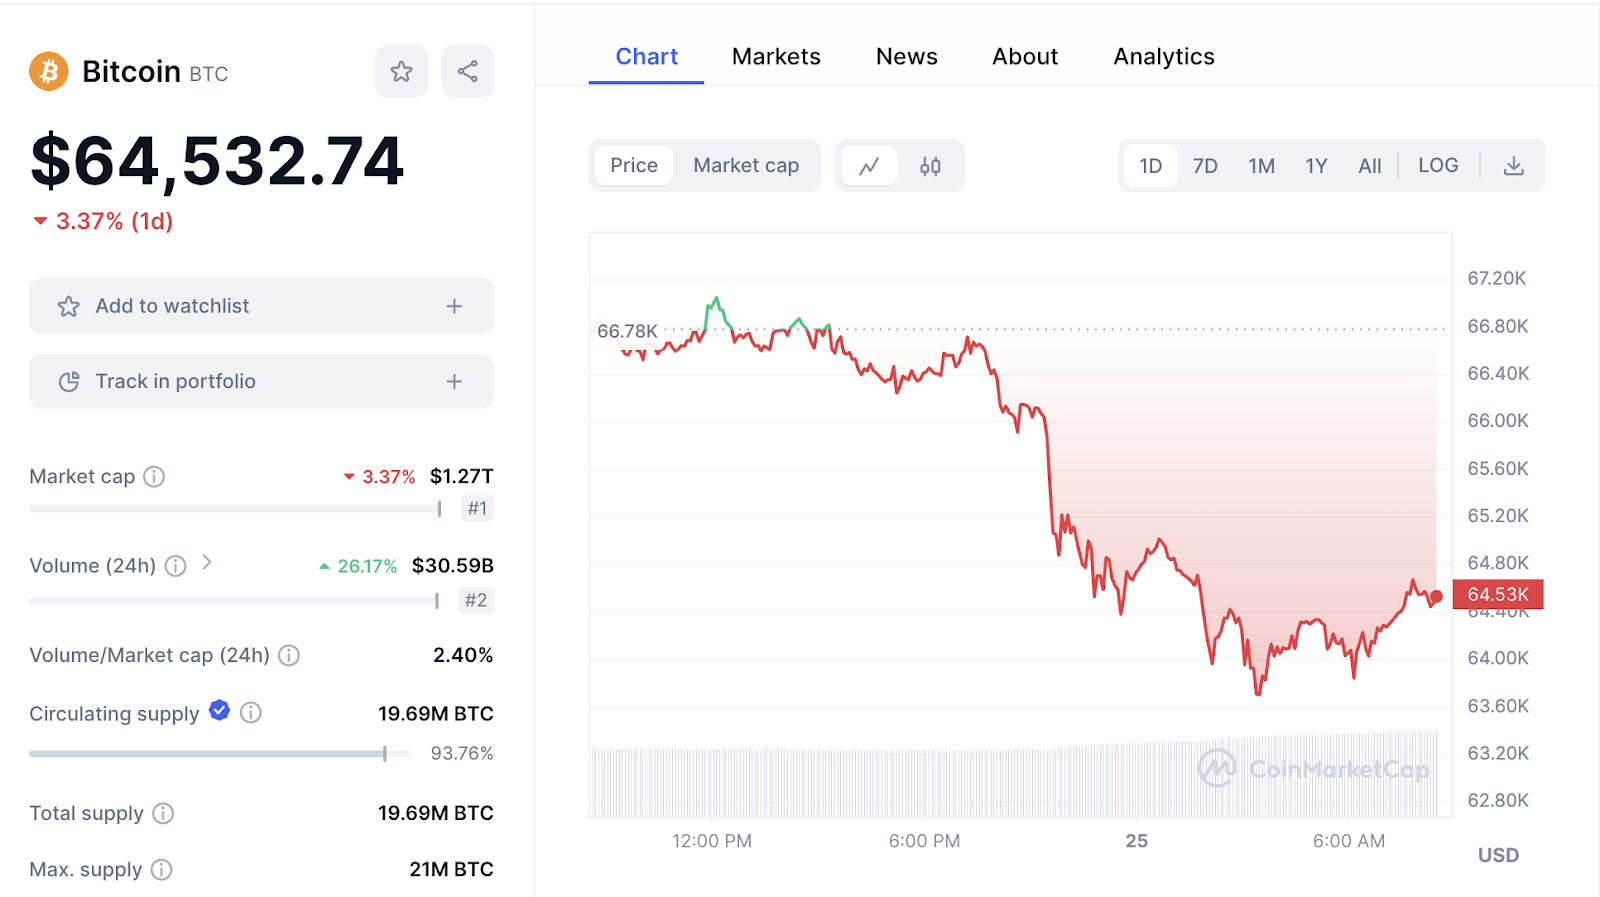The image size is (1600, 897).
Task: Switch to the Analytics tab
Action: [x=1164, y=57]
